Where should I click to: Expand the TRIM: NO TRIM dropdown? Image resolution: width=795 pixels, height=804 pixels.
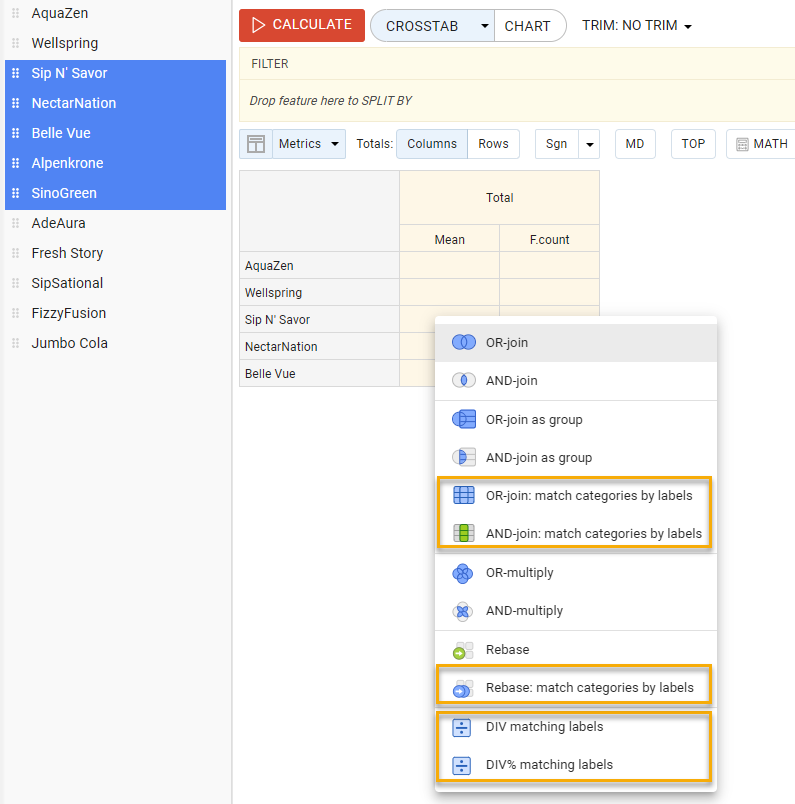pos(637,26)
